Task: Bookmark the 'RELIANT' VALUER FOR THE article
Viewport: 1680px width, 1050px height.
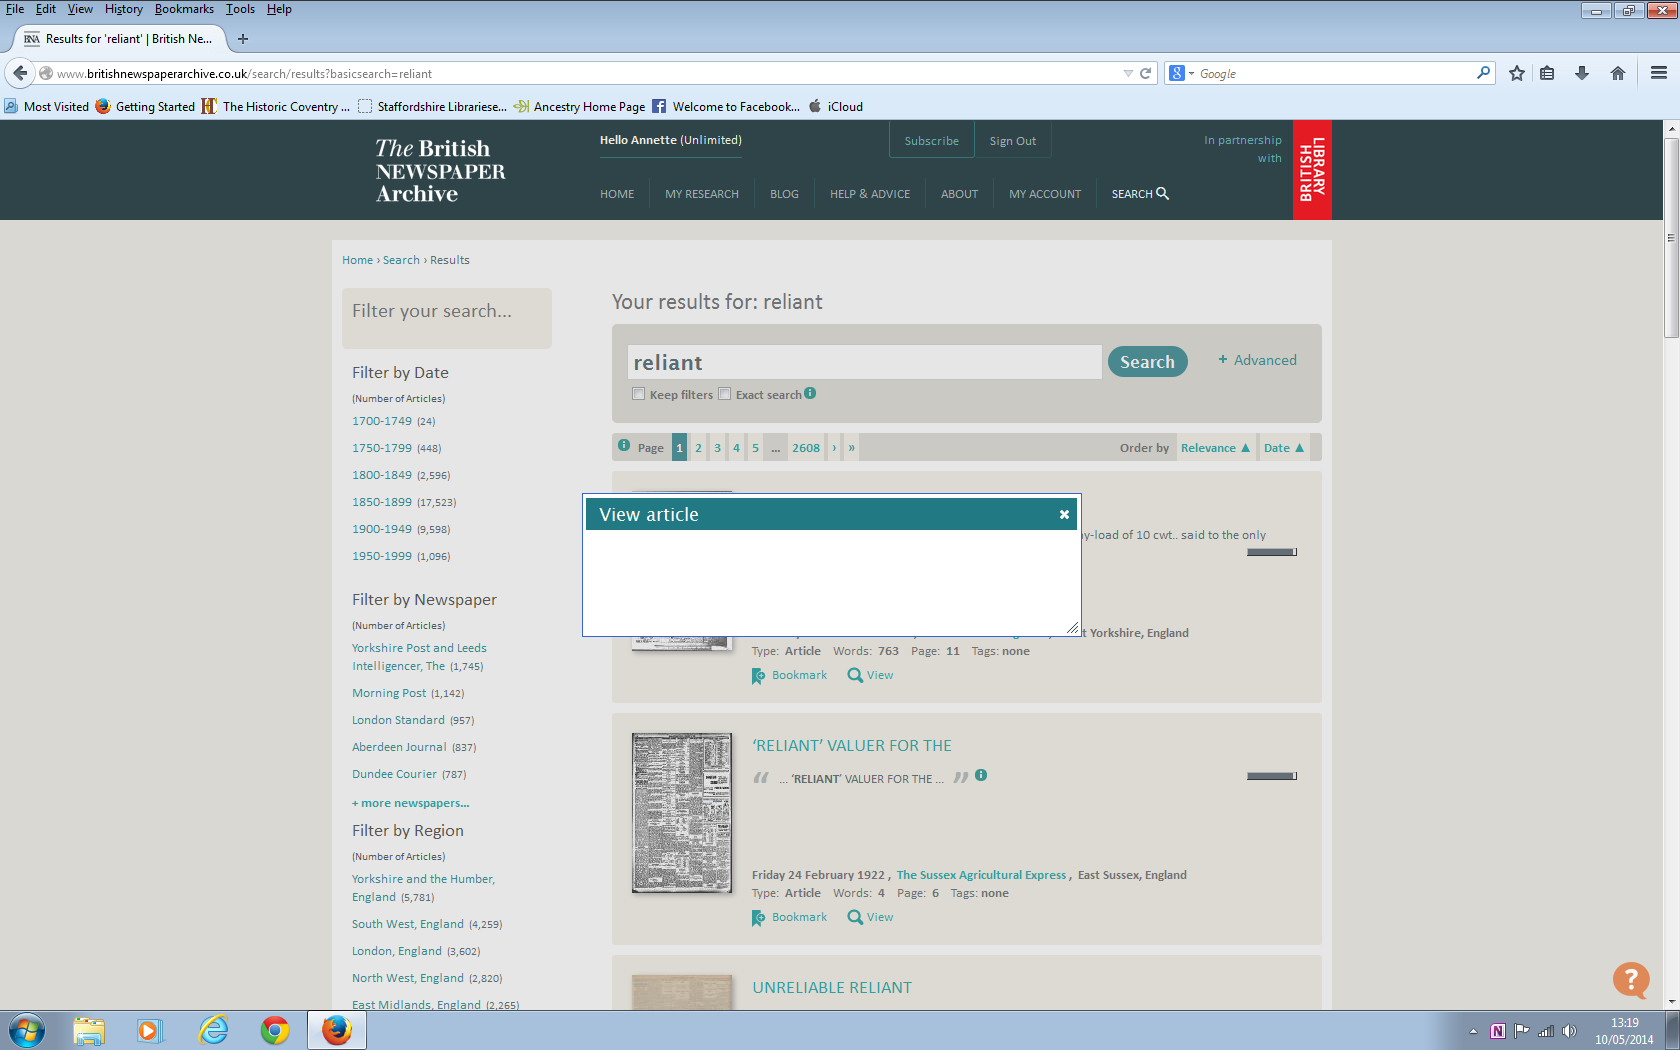Action: 790,917
